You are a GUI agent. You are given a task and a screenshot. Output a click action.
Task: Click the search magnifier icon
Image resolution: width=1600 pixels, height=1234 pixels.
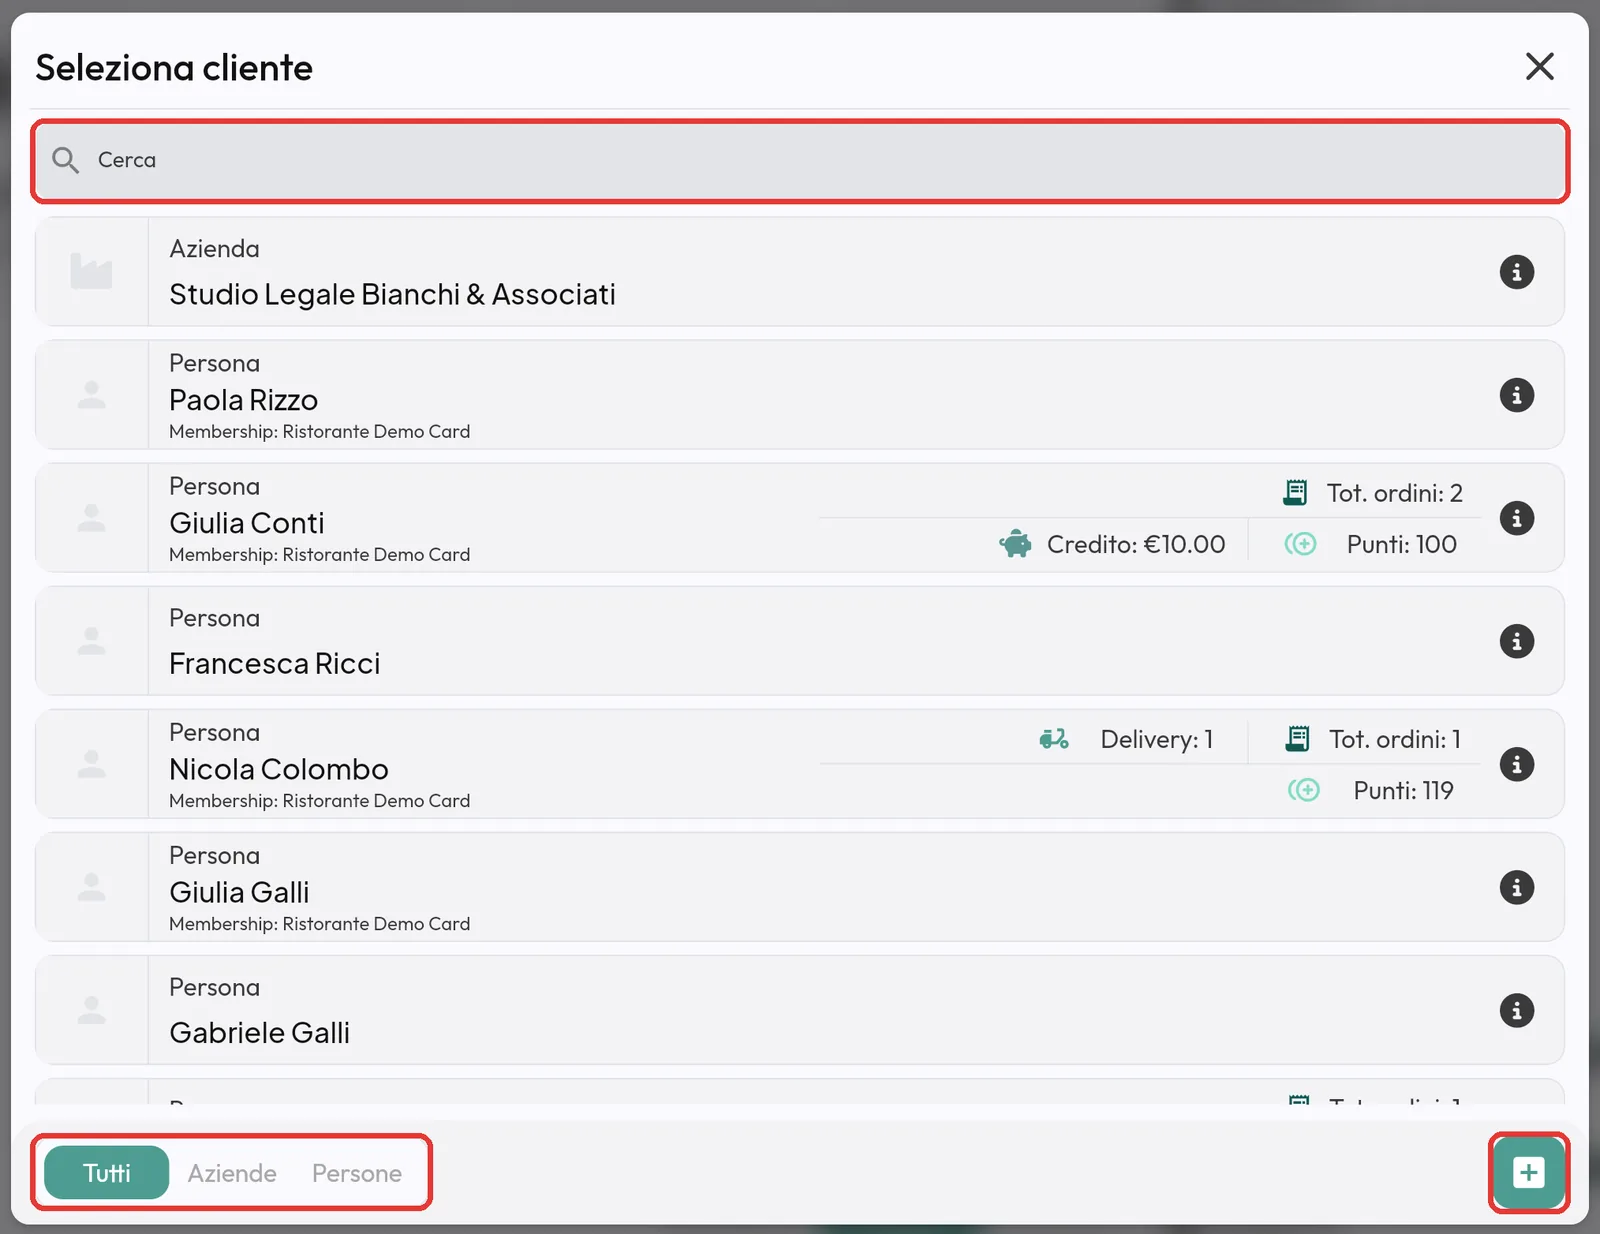point(66,160)
